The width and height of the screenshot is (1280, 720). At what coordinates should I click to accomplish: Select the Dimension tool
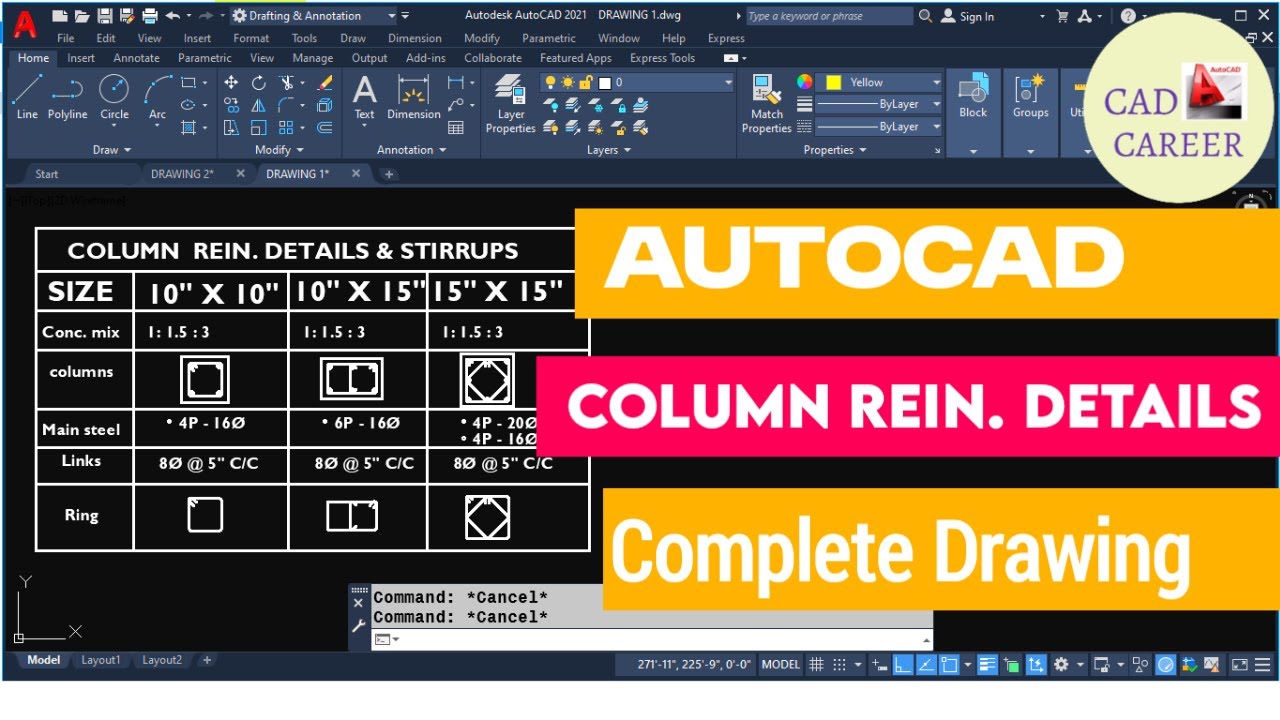click(414, 97)
